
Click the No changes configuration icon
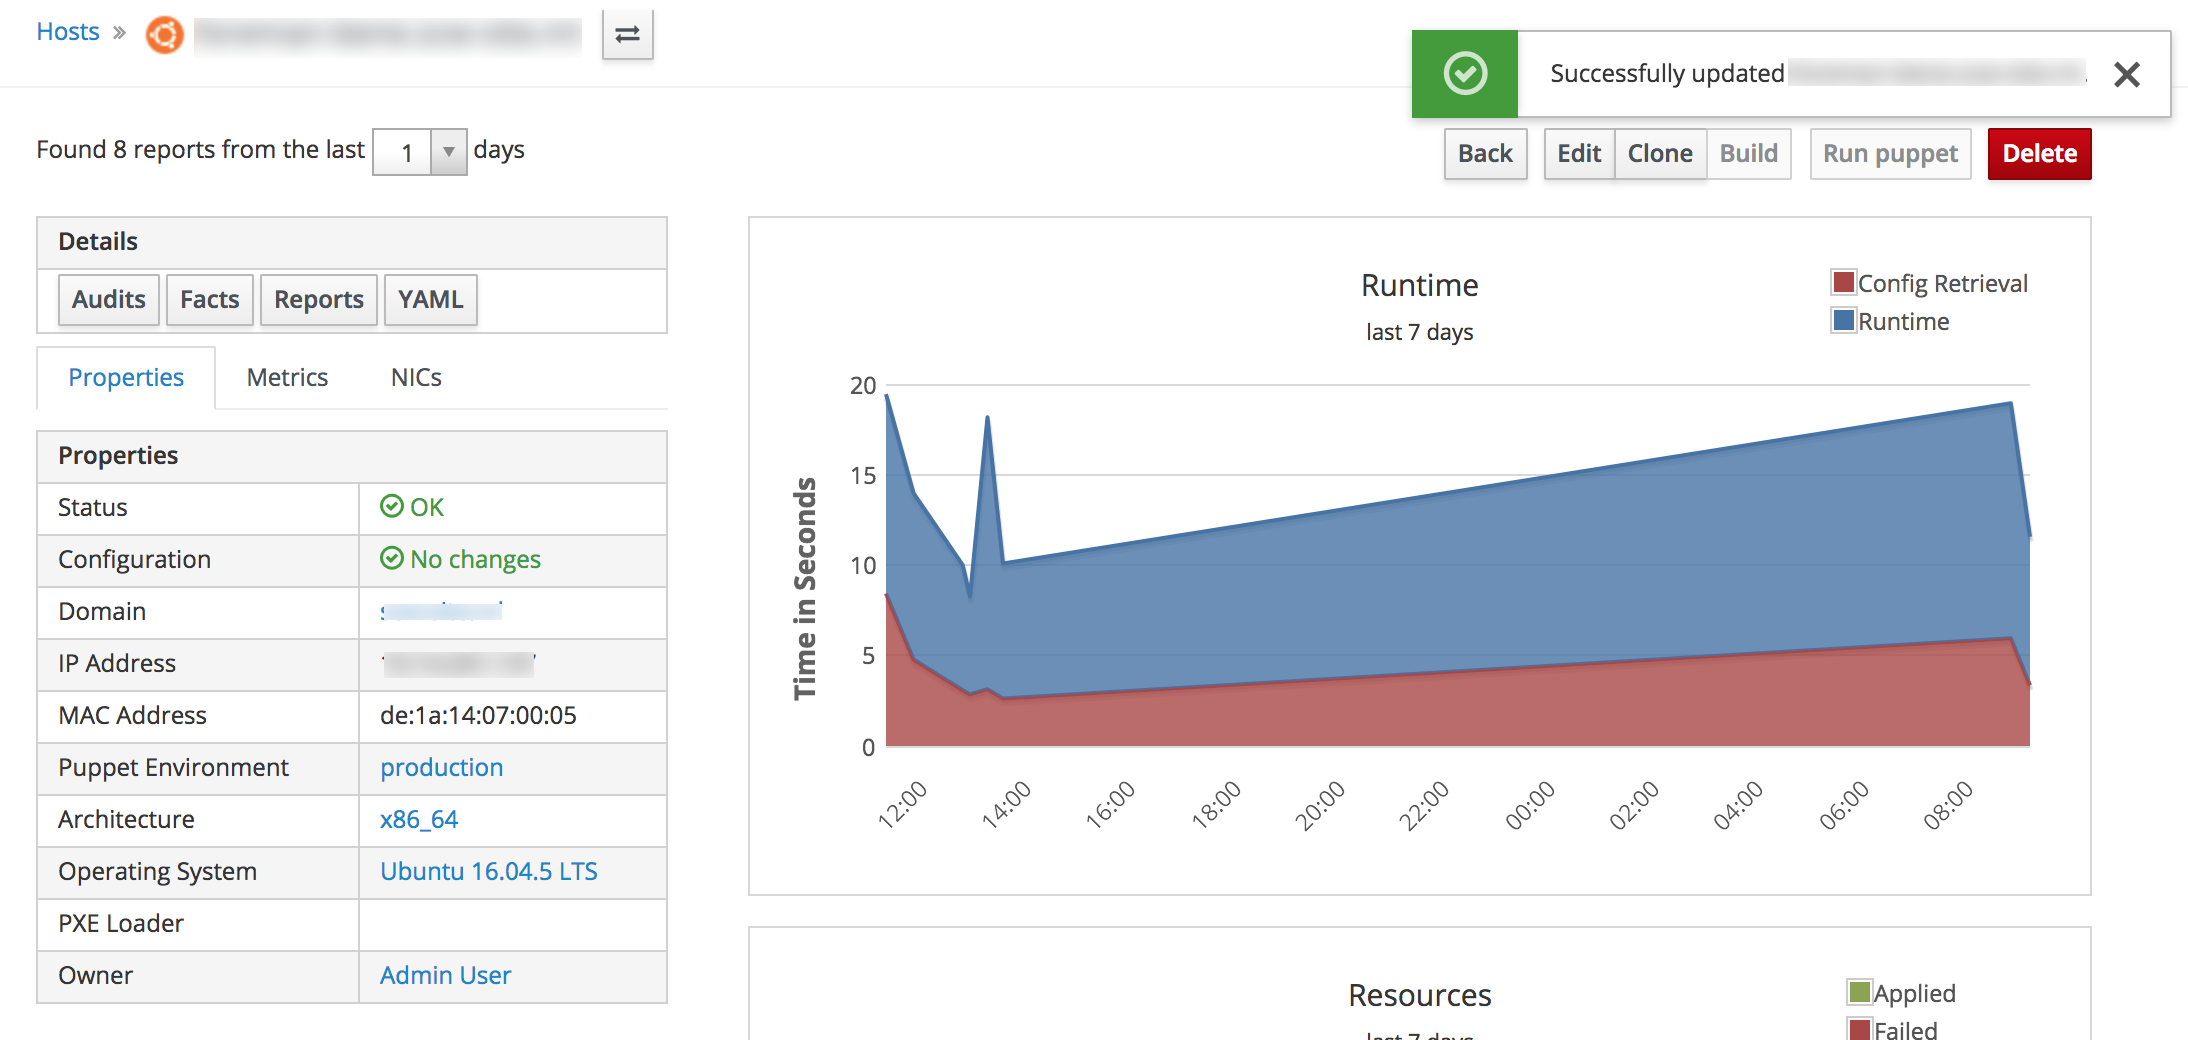click(x=391, y=558)
